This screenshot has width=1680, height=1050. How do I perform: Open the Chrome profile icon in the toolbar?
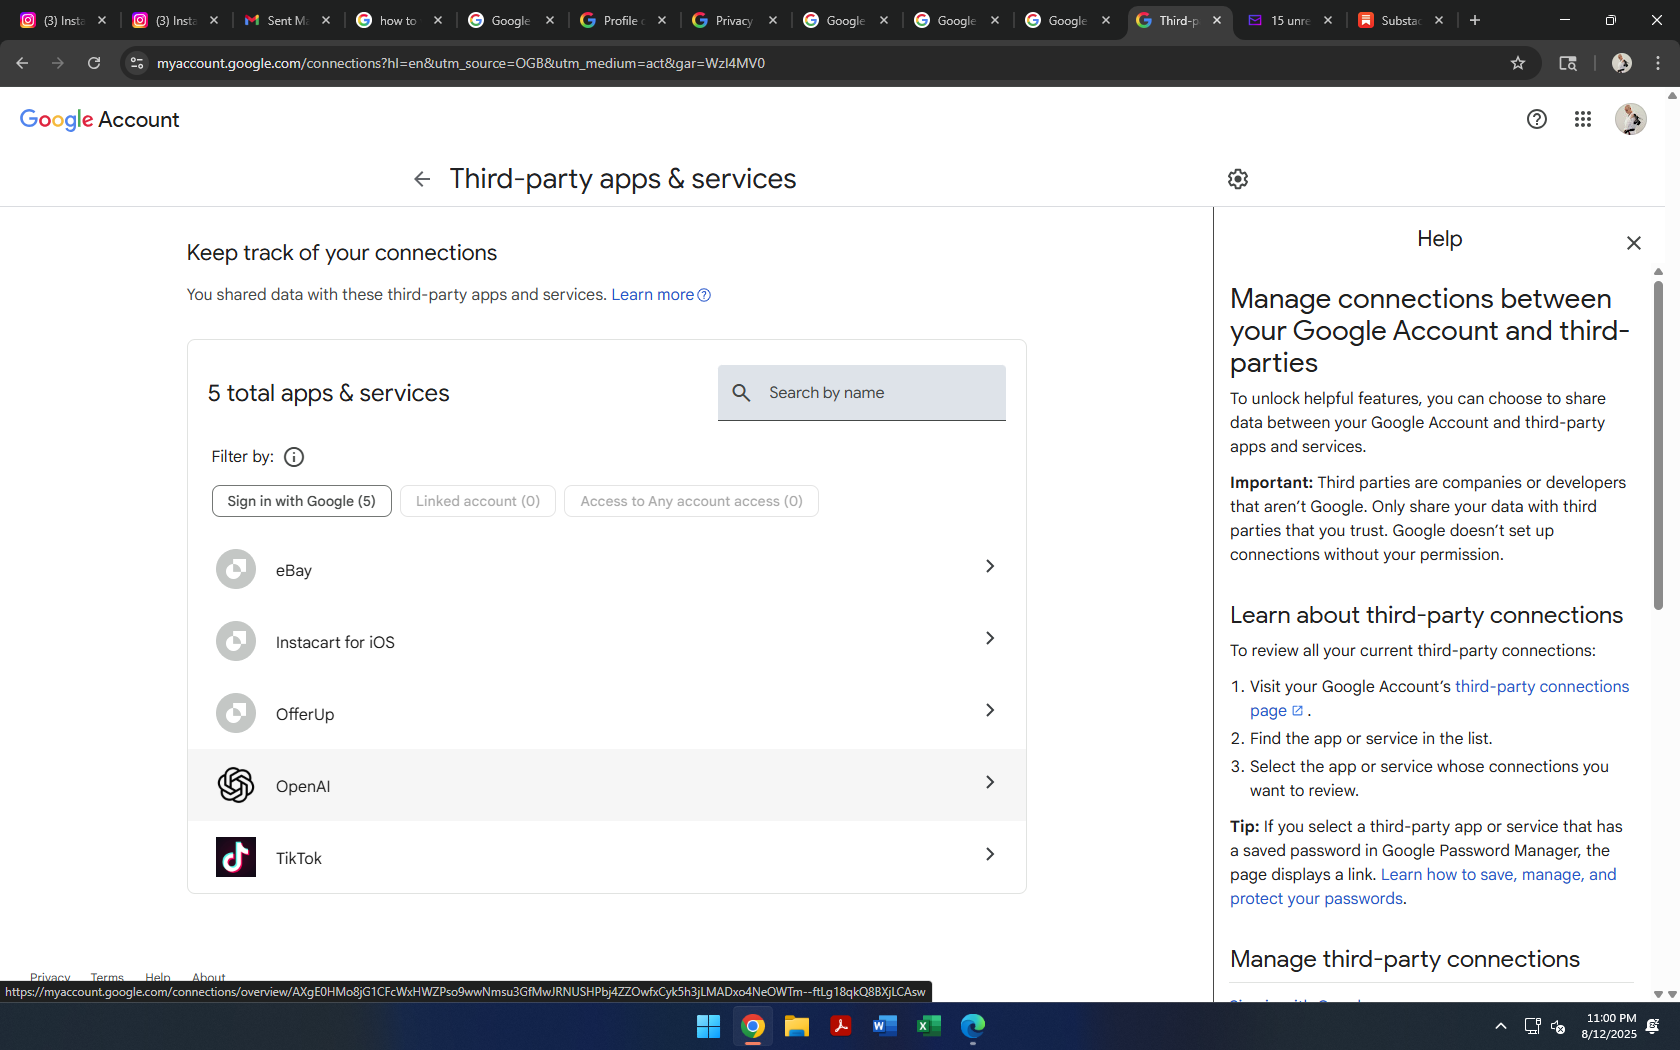point(1622,63)
